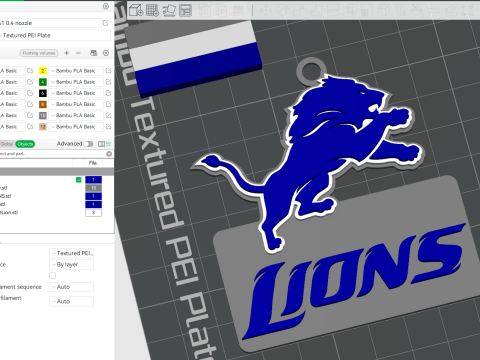Viewport: 480px width, 360px height.
Task: Open printer settings gear at panel top
Action: click(106, 6)
